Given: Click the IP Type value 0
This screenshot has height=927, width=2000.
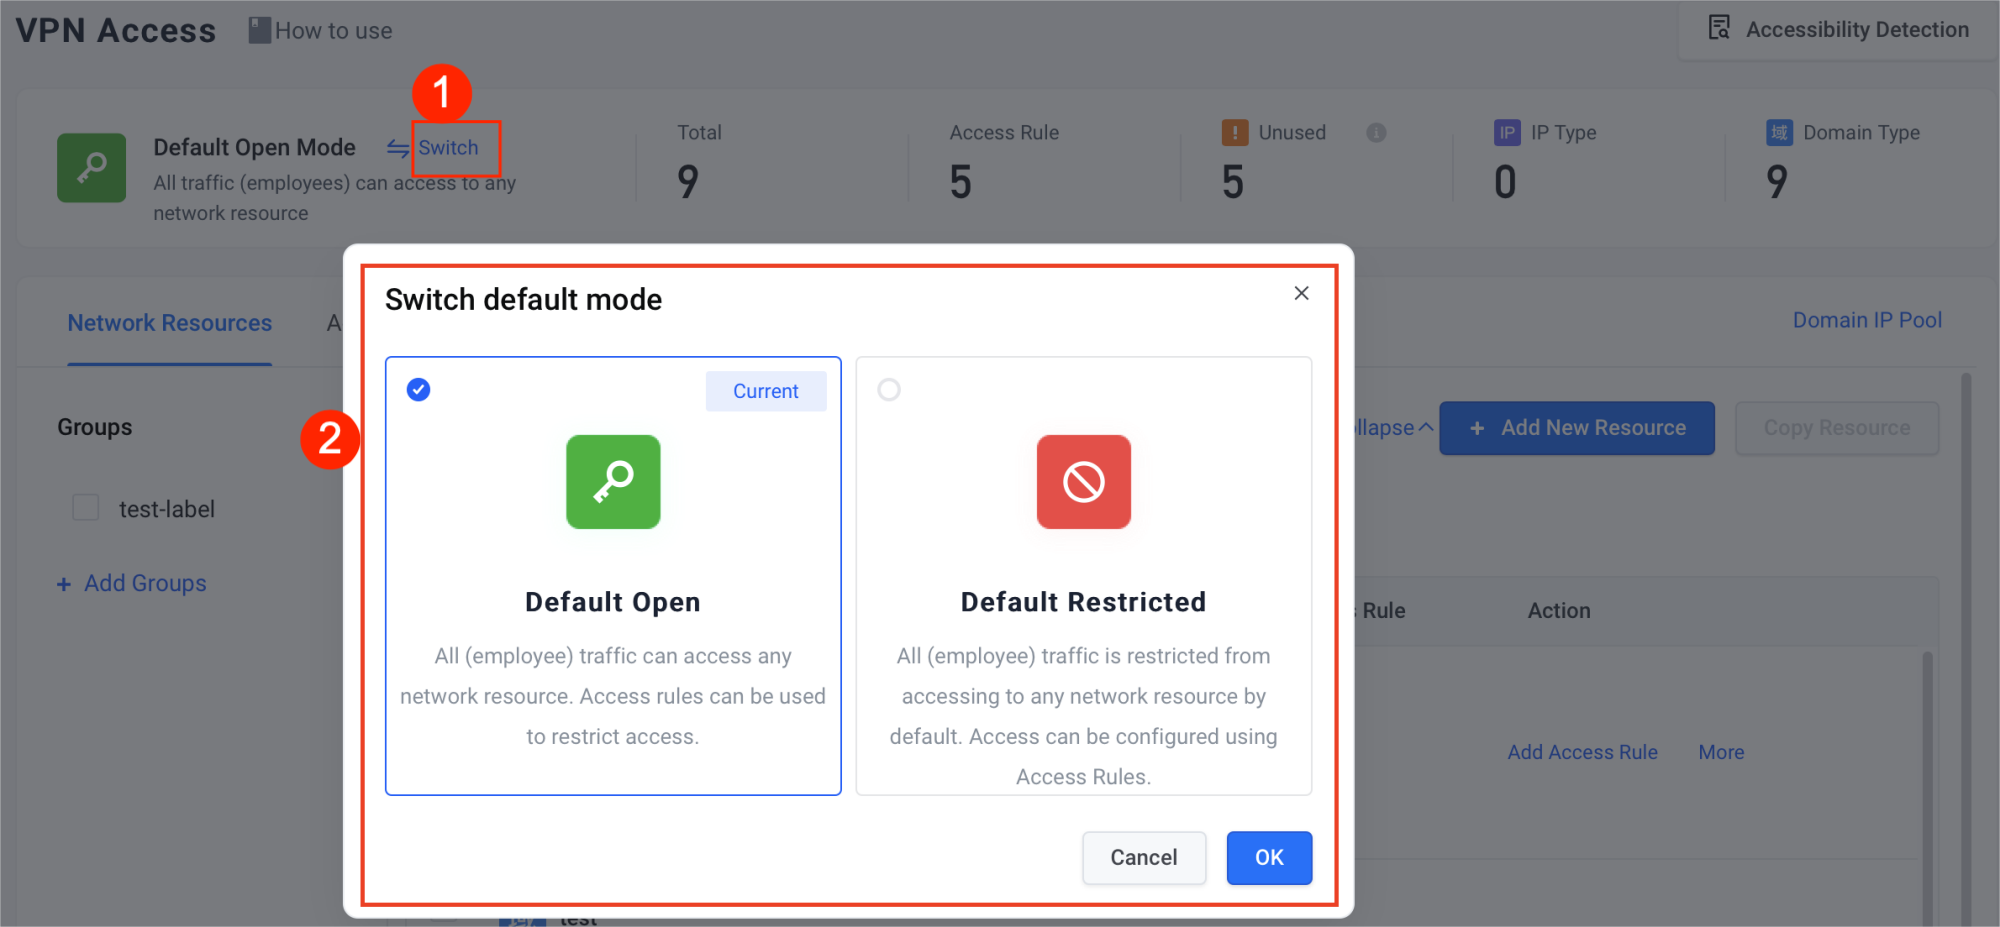Looking at the screenshot, I should pos(1505,182).
